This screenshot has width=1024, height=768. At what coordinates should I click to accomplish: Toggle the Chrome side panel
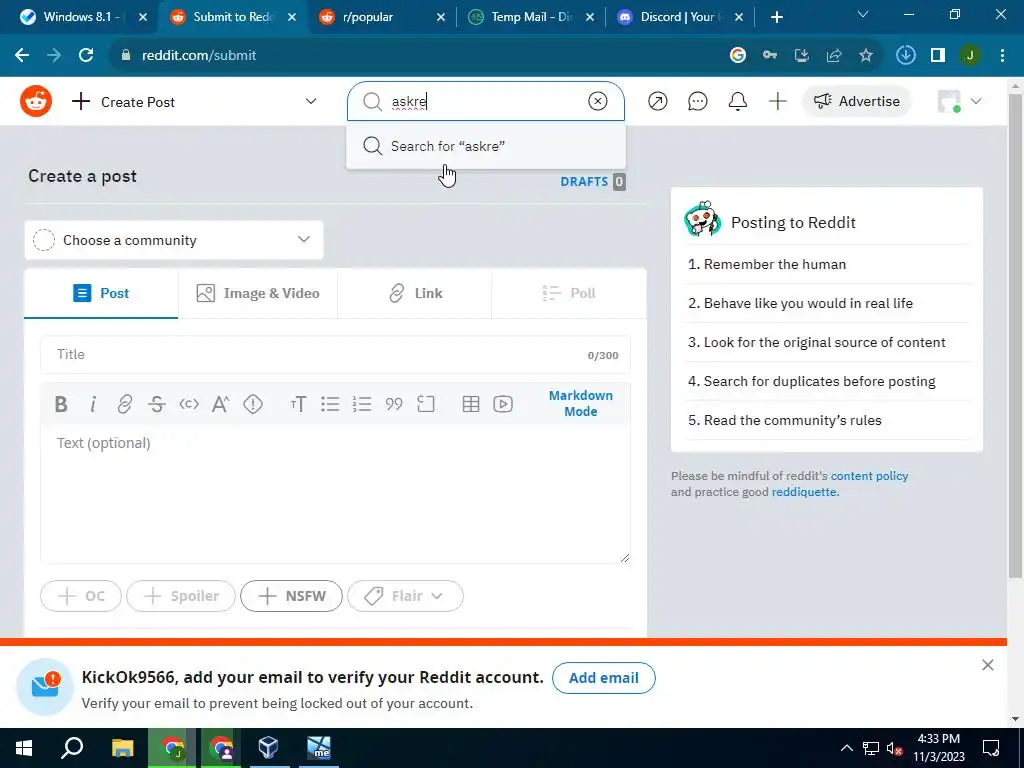pyautogui.click(x=938, y=56)
